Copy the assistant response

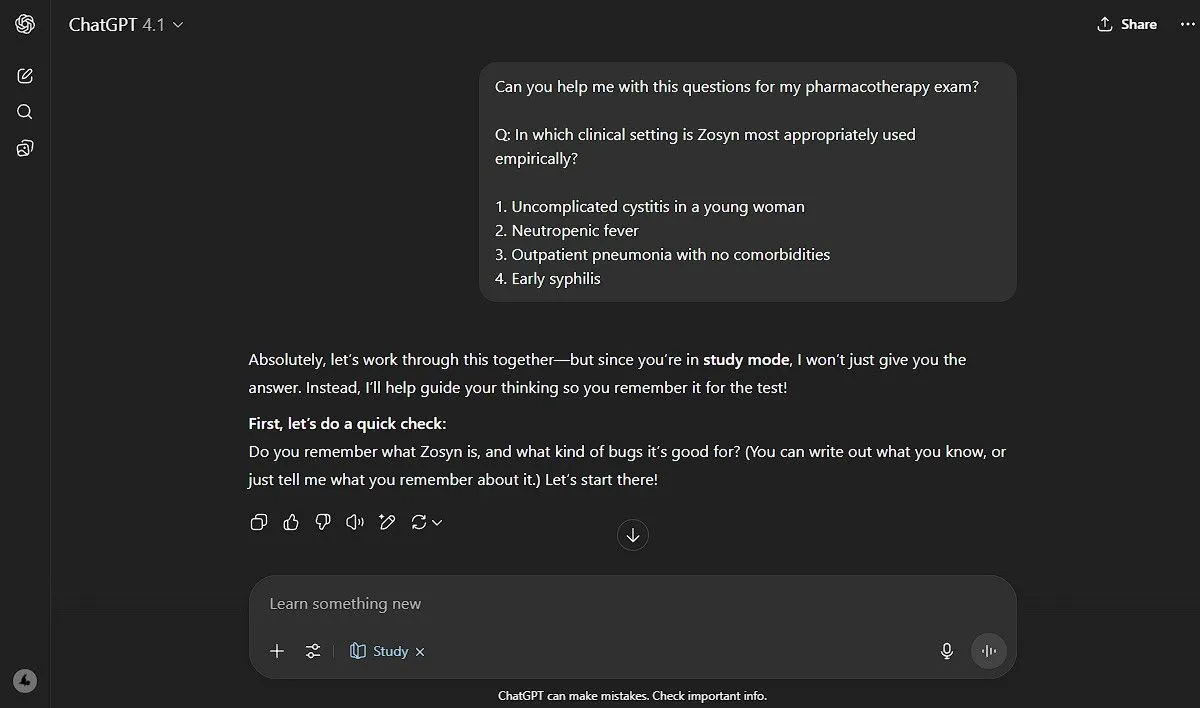pyautogui.click(x=259, y=522)
